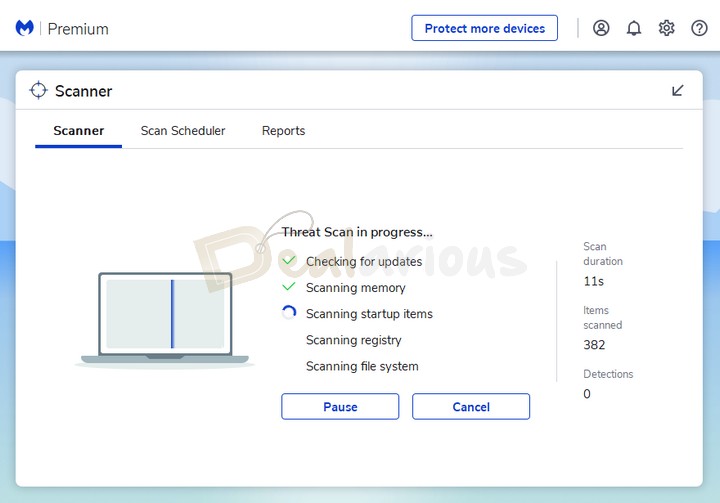Image resolution: width=720 pixels, height=503 pixels.
Task: Open the account profile icon
Action: pyautogui.click(x=601, y=28)
